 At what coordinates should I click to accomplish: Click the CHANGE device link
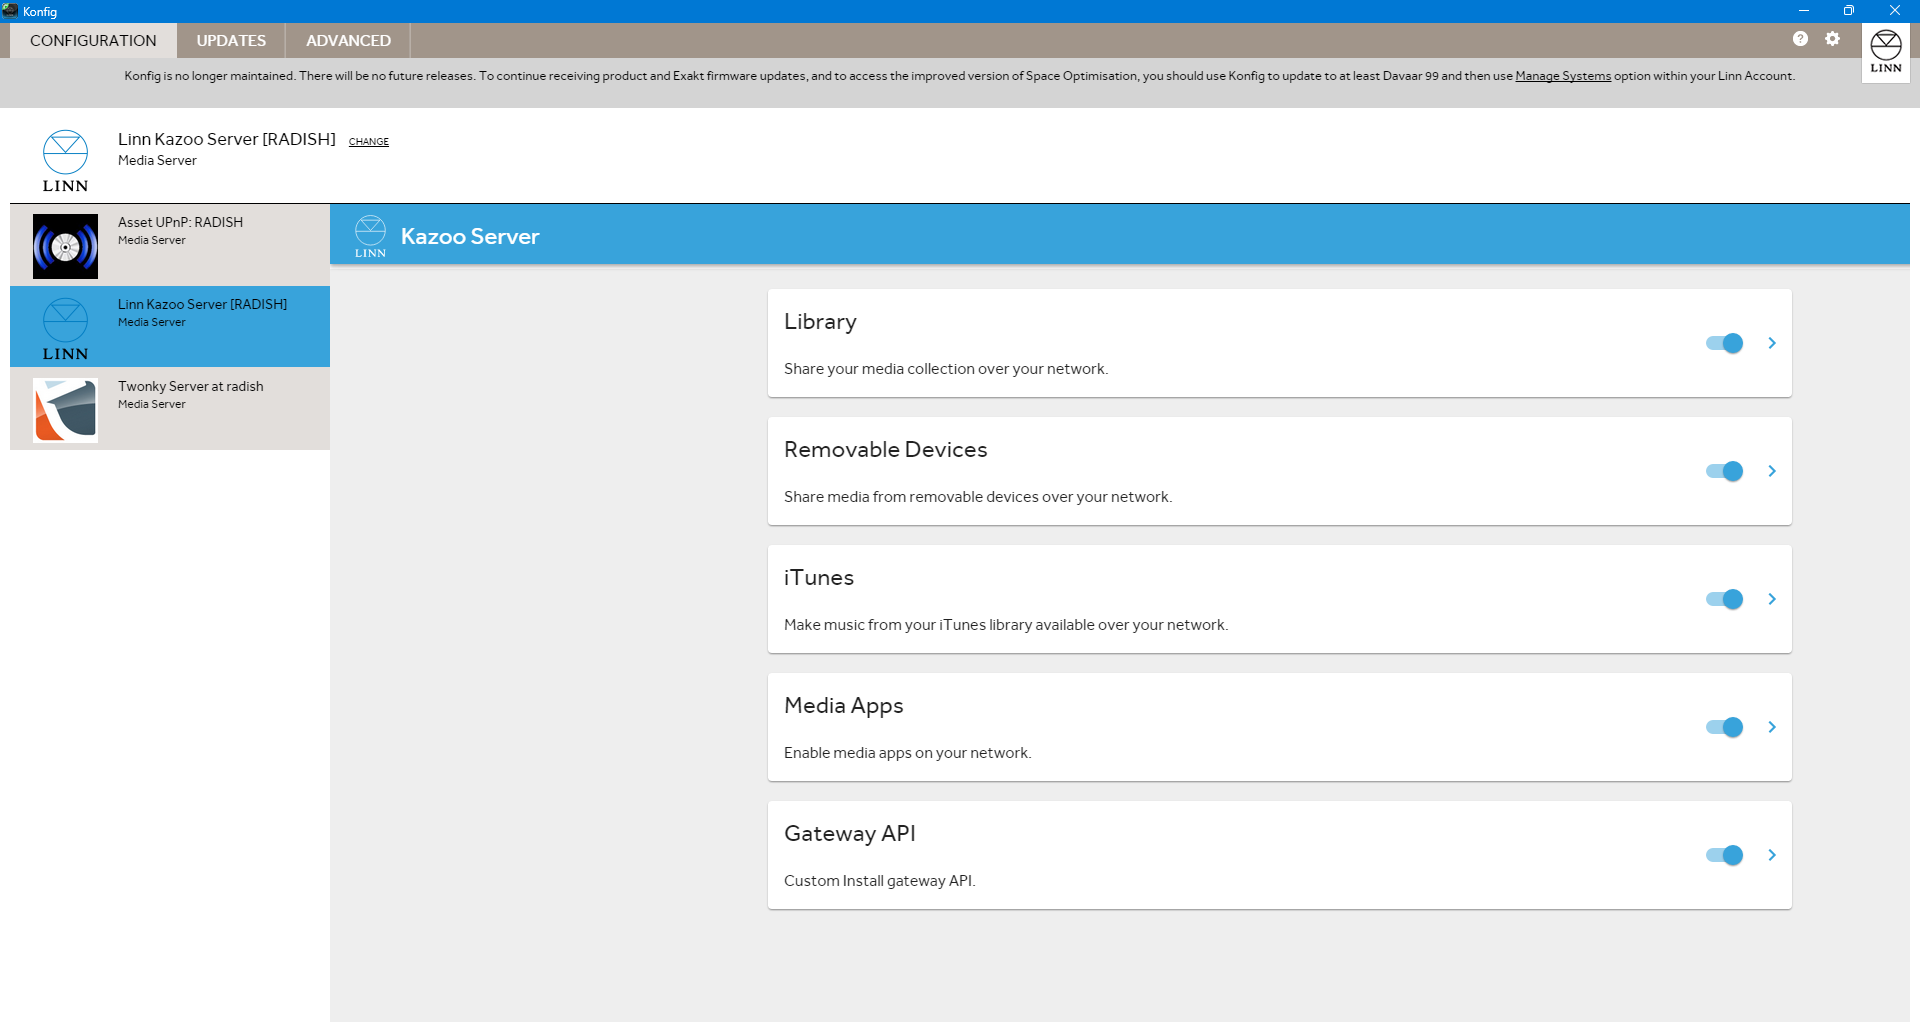point(369,142)
